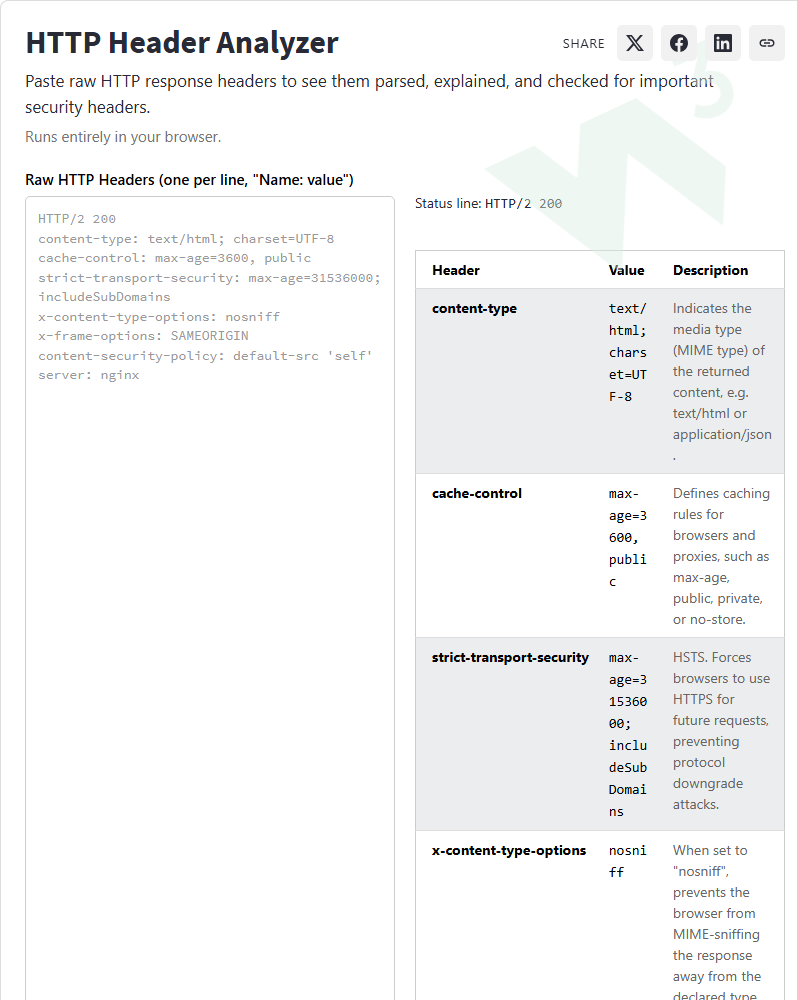Viewport: 797px width, 1000px height.
Task: Copy the page link with chain icon
Action: point(766,43)
